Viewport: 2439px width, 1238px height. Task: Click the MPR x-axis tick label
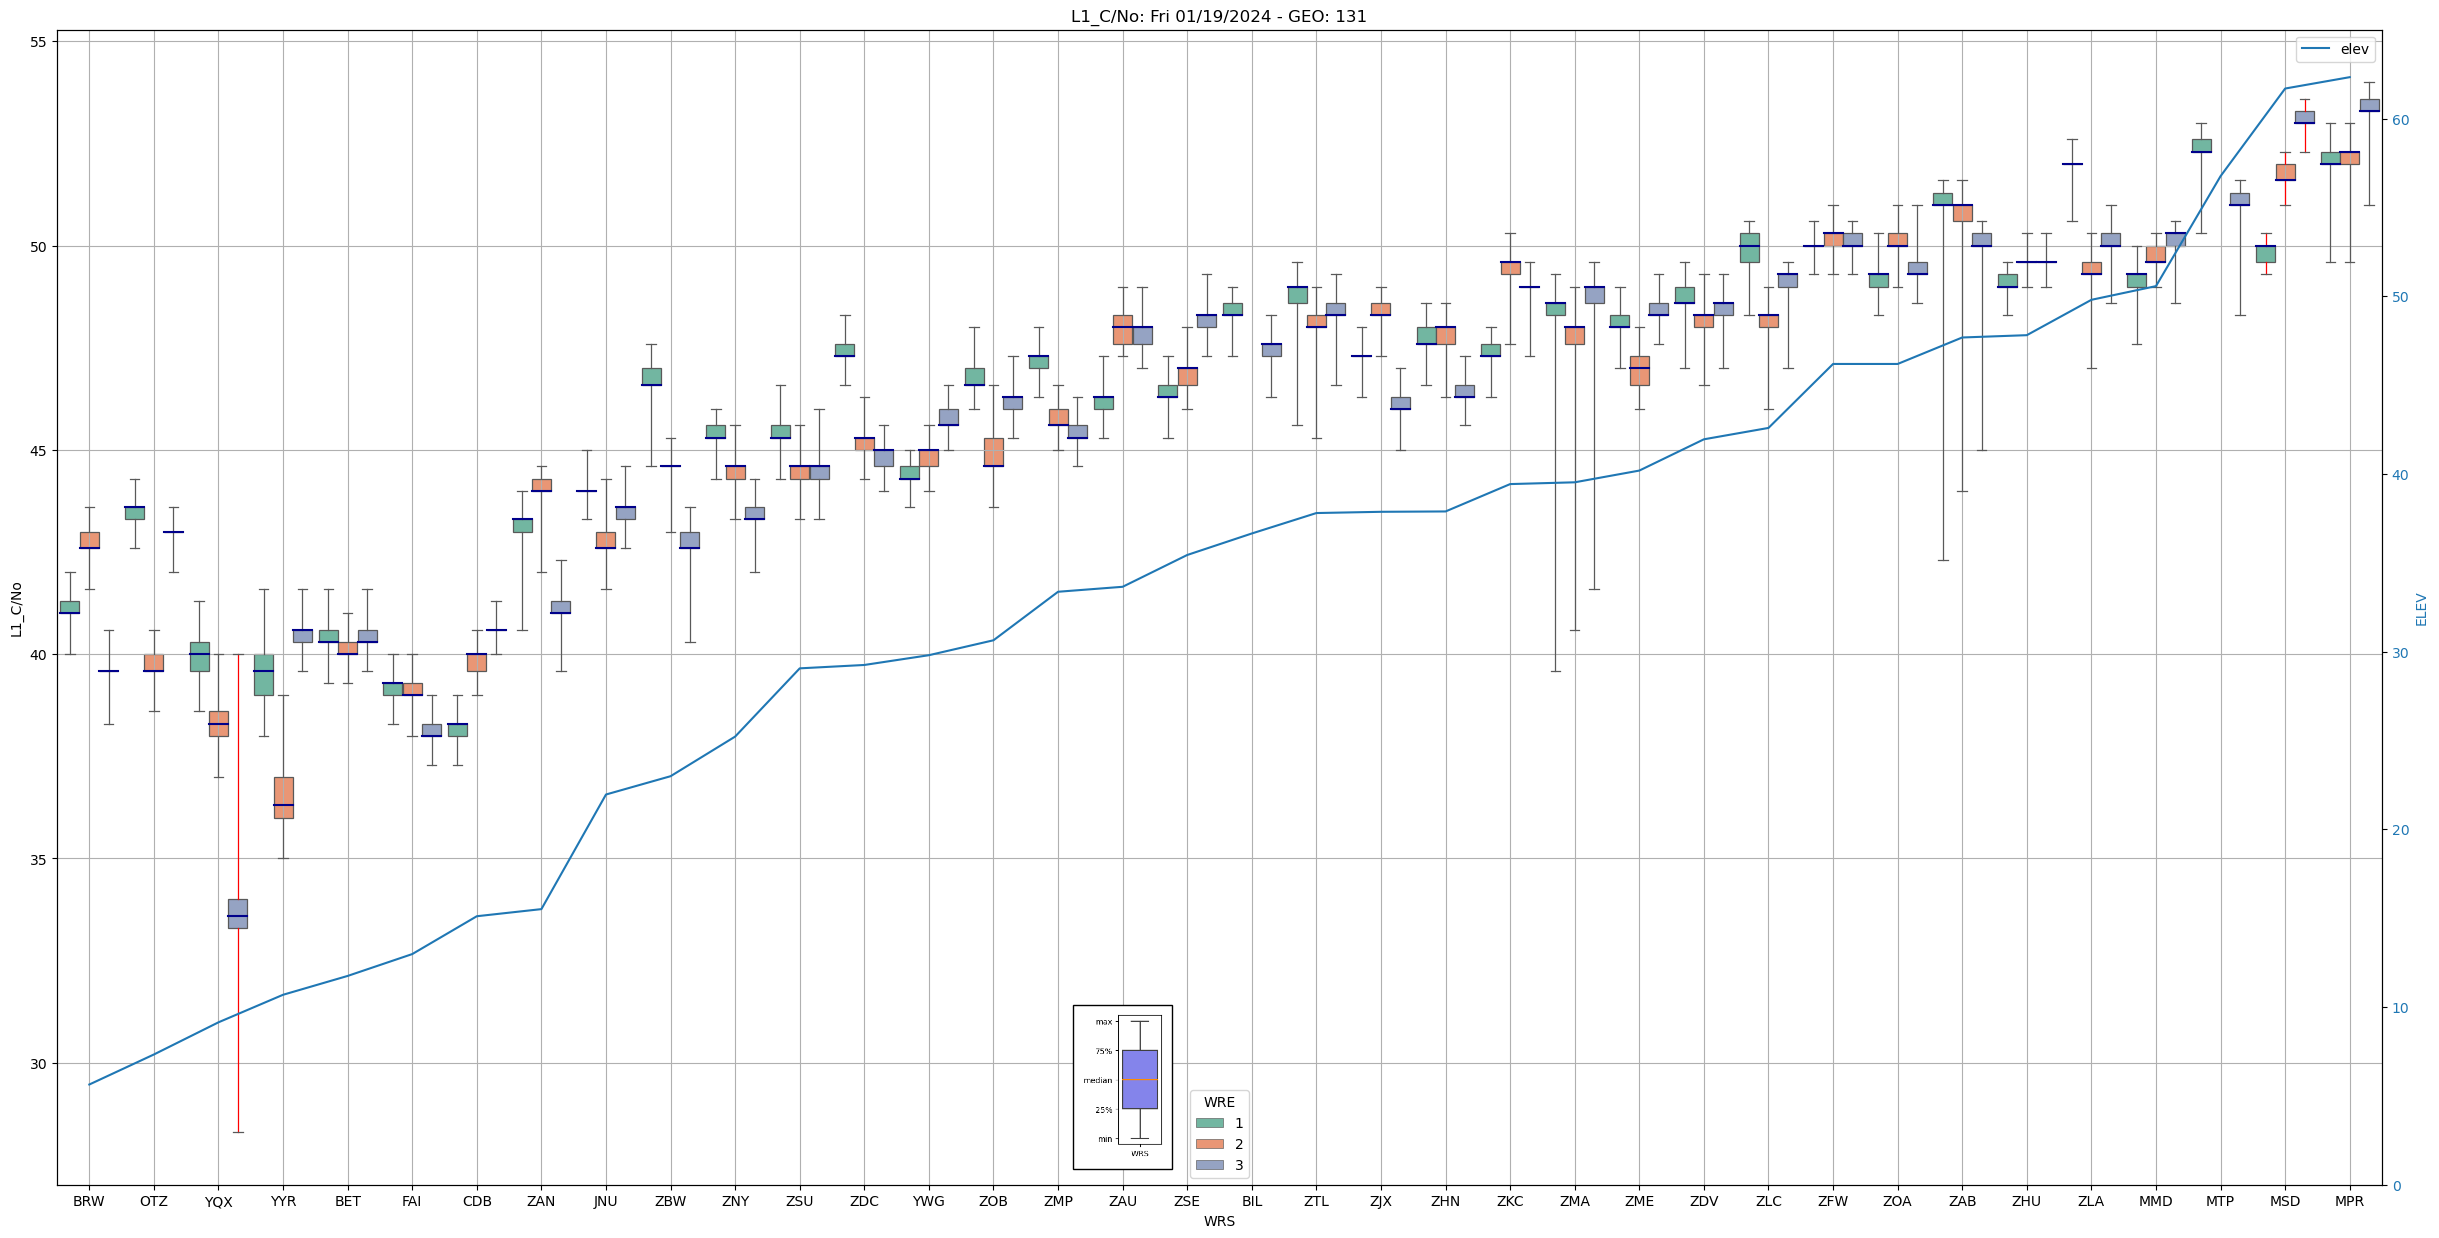click(2349, 1202)
